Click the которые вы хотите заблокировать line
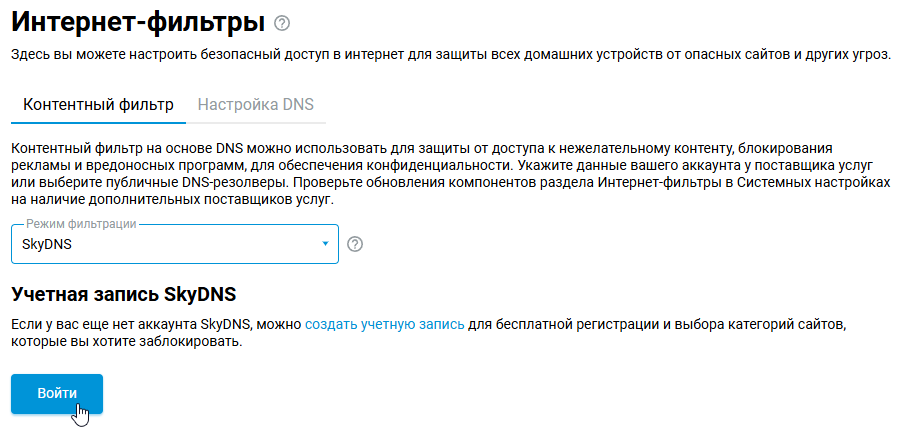 [x=126, y=343]
